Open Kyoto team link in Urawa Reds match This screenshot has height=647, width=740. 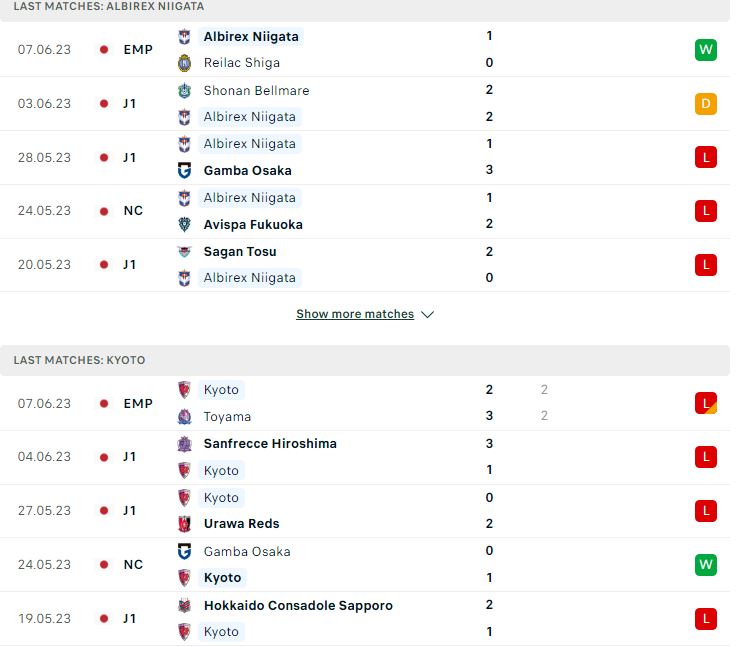pyautogui.click(x=221, y=497)
